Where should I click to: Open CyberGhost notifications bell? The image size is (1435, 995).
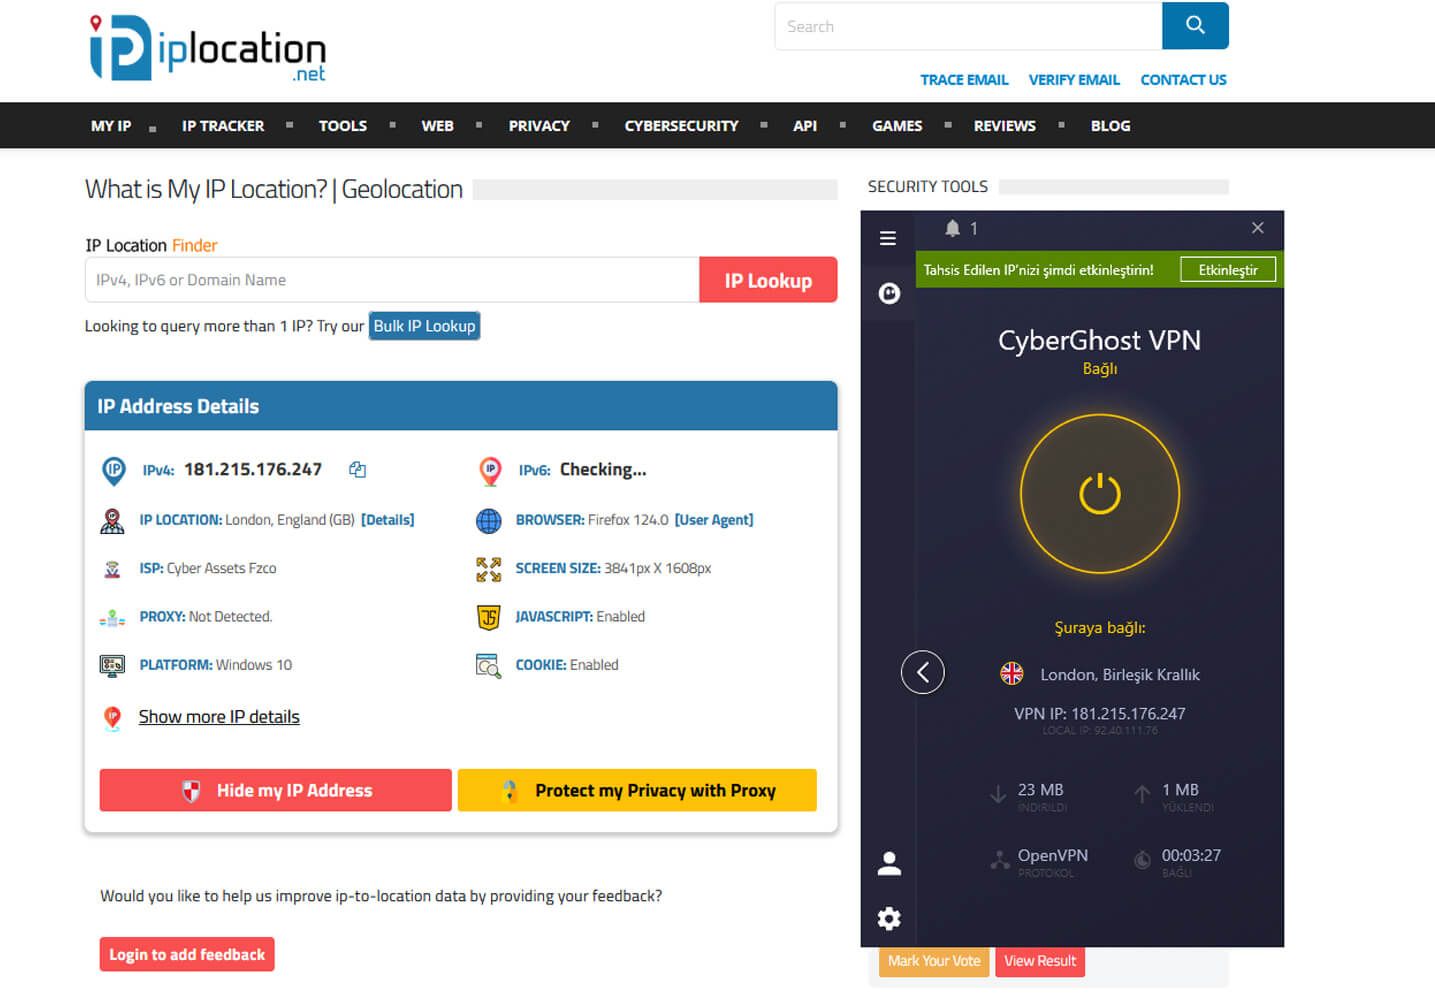coord(953,228)
